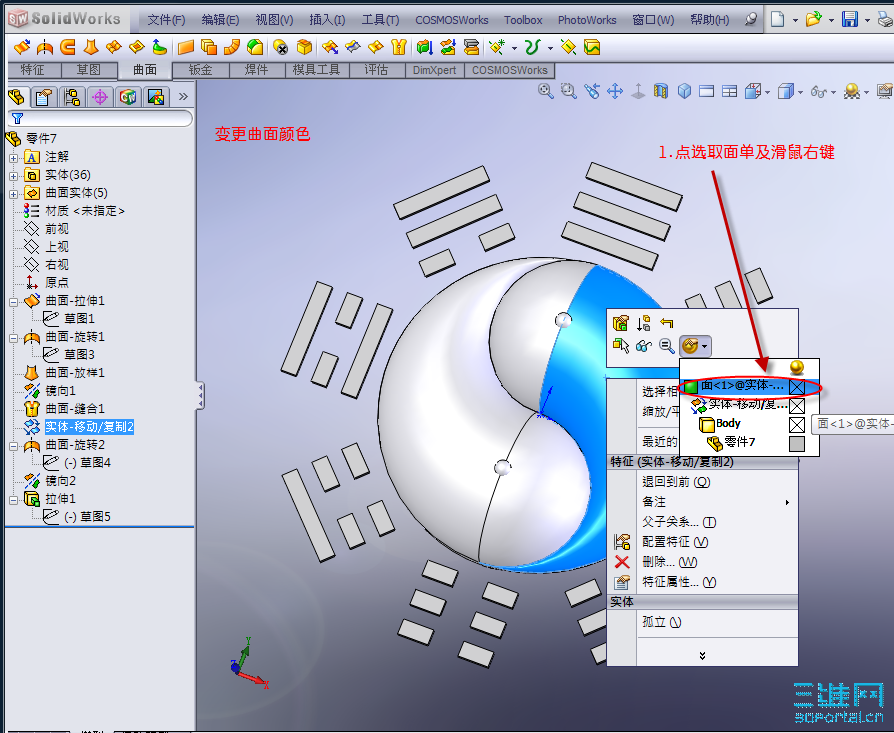This screenshot has height=733, width=894.
Task: Open the Appearance dropdown arrow in context toolbar
Action: (x=705, y=346)
